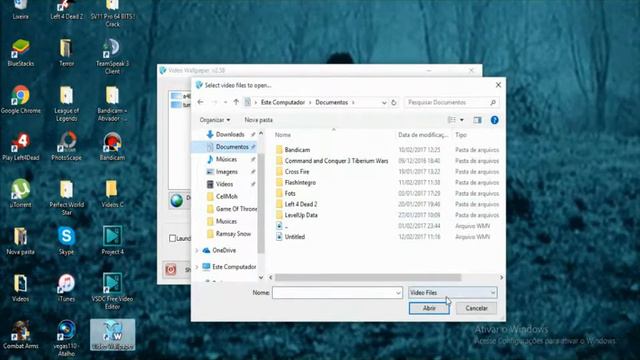The width and height of the screenshot is (640, 360).
Task: Go up one folder level arrow
Action: 236,102
